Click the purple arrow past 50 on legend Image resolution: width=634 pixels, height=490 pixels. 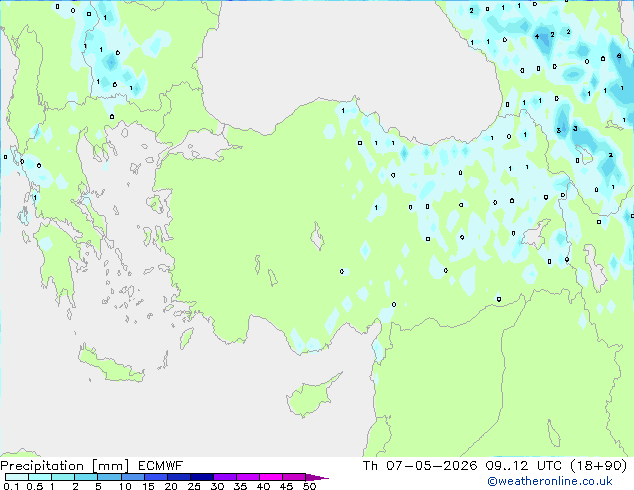pos(317,477)
